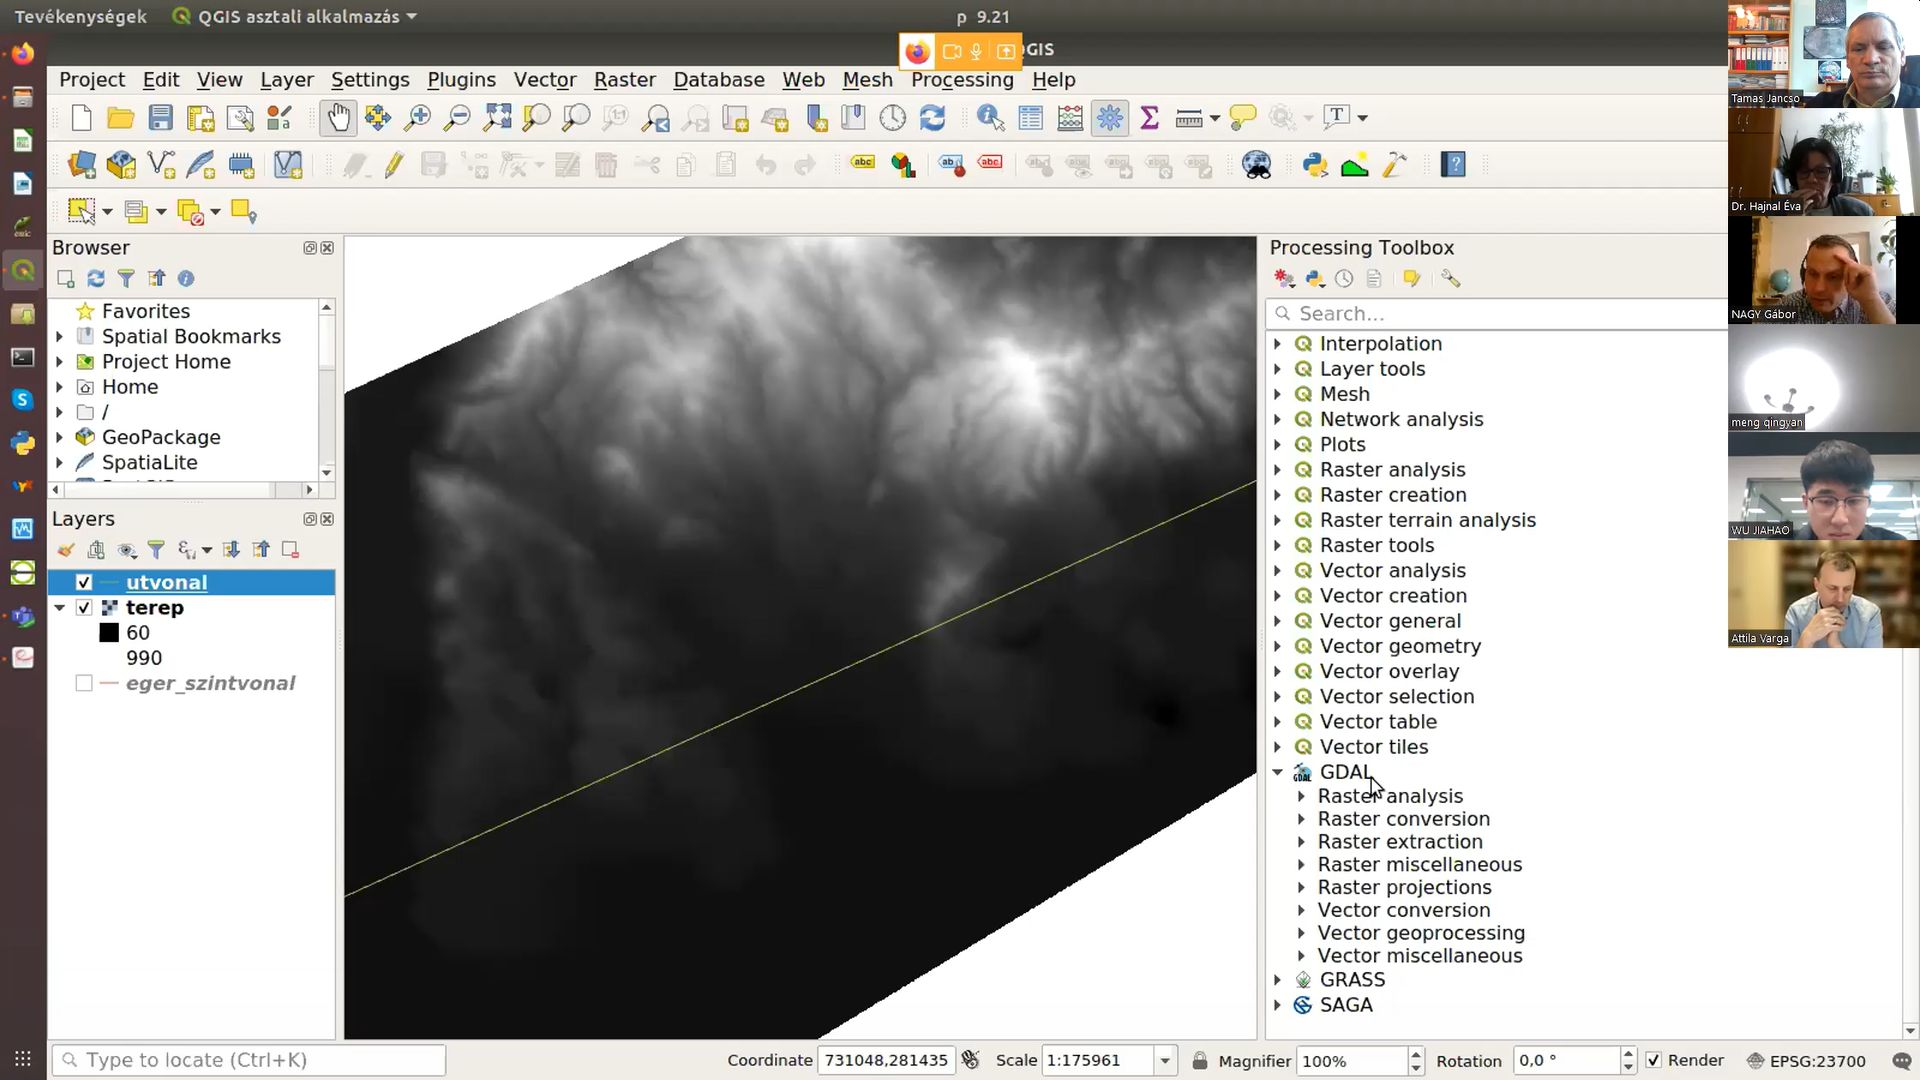Toggle the Render checkbox in status bar

click(1654, 1060)
